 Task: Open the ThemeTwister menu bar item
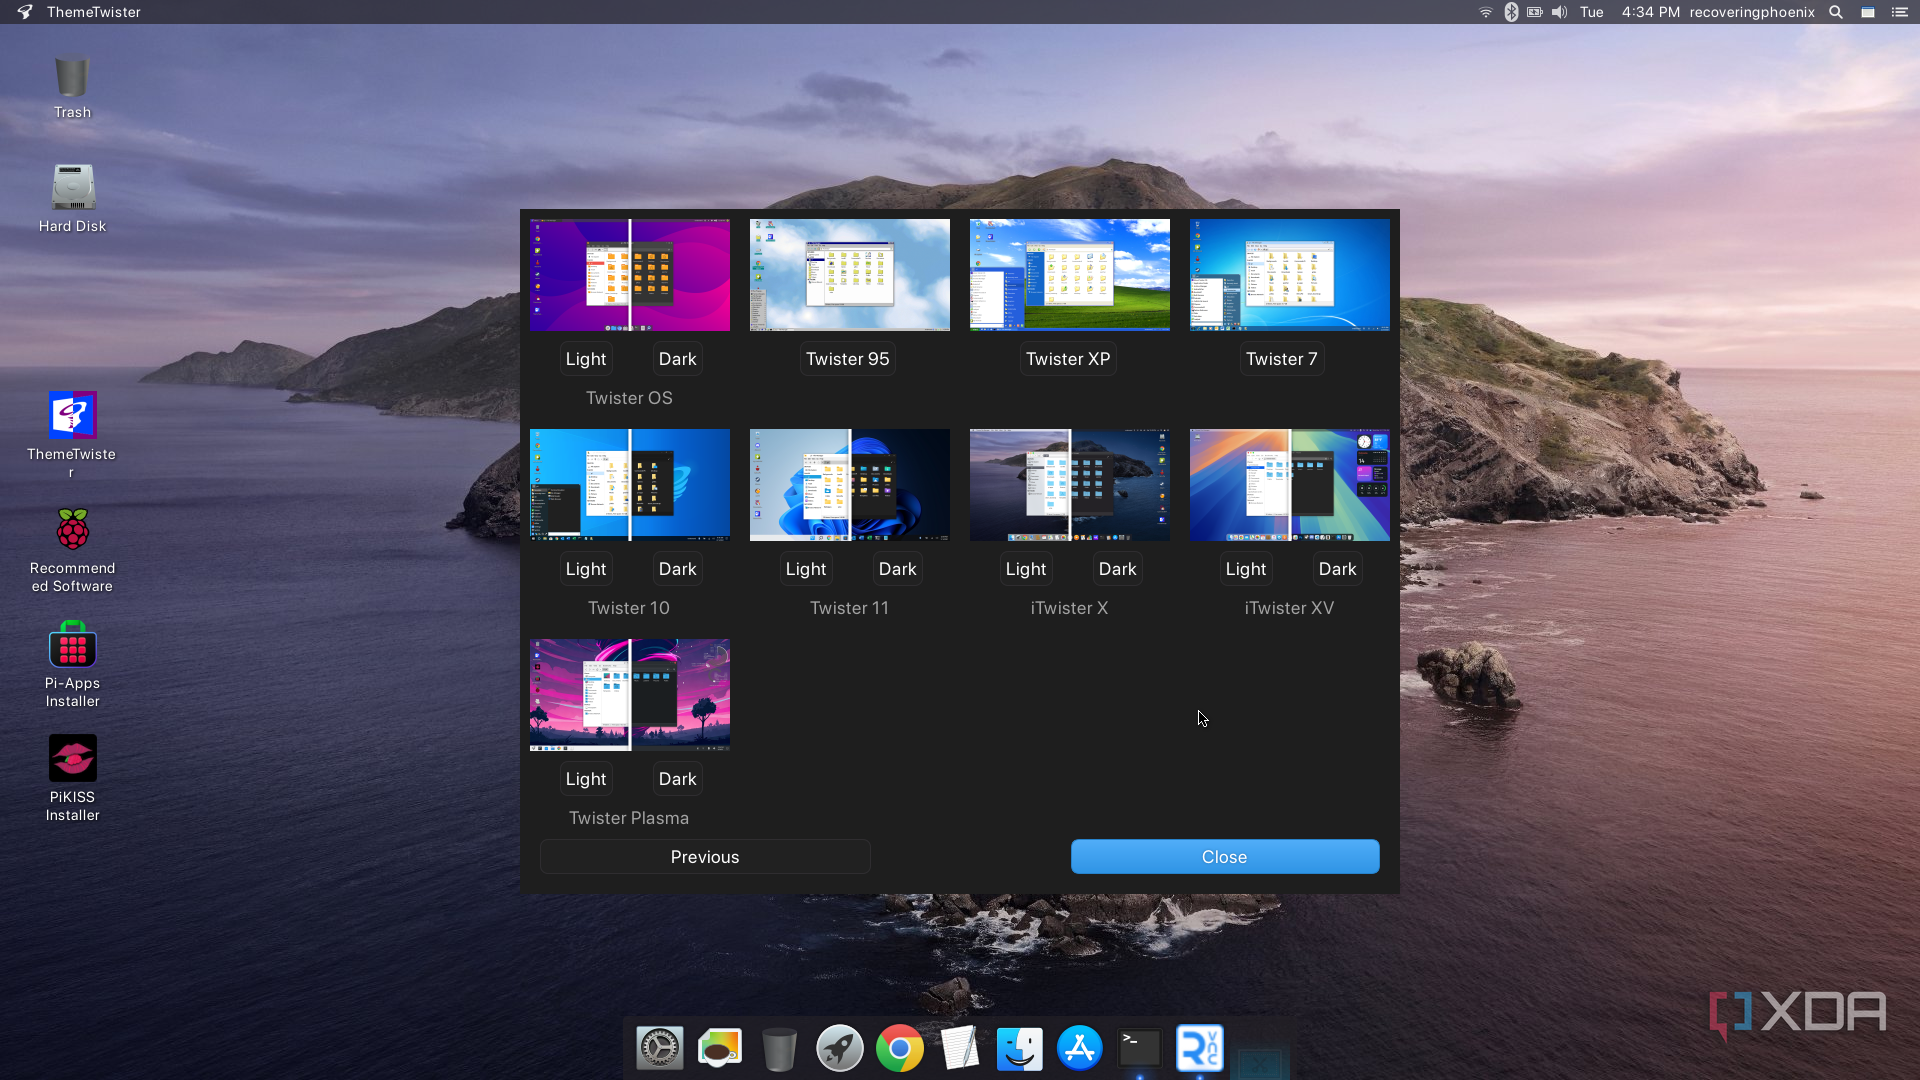(94, 12)
